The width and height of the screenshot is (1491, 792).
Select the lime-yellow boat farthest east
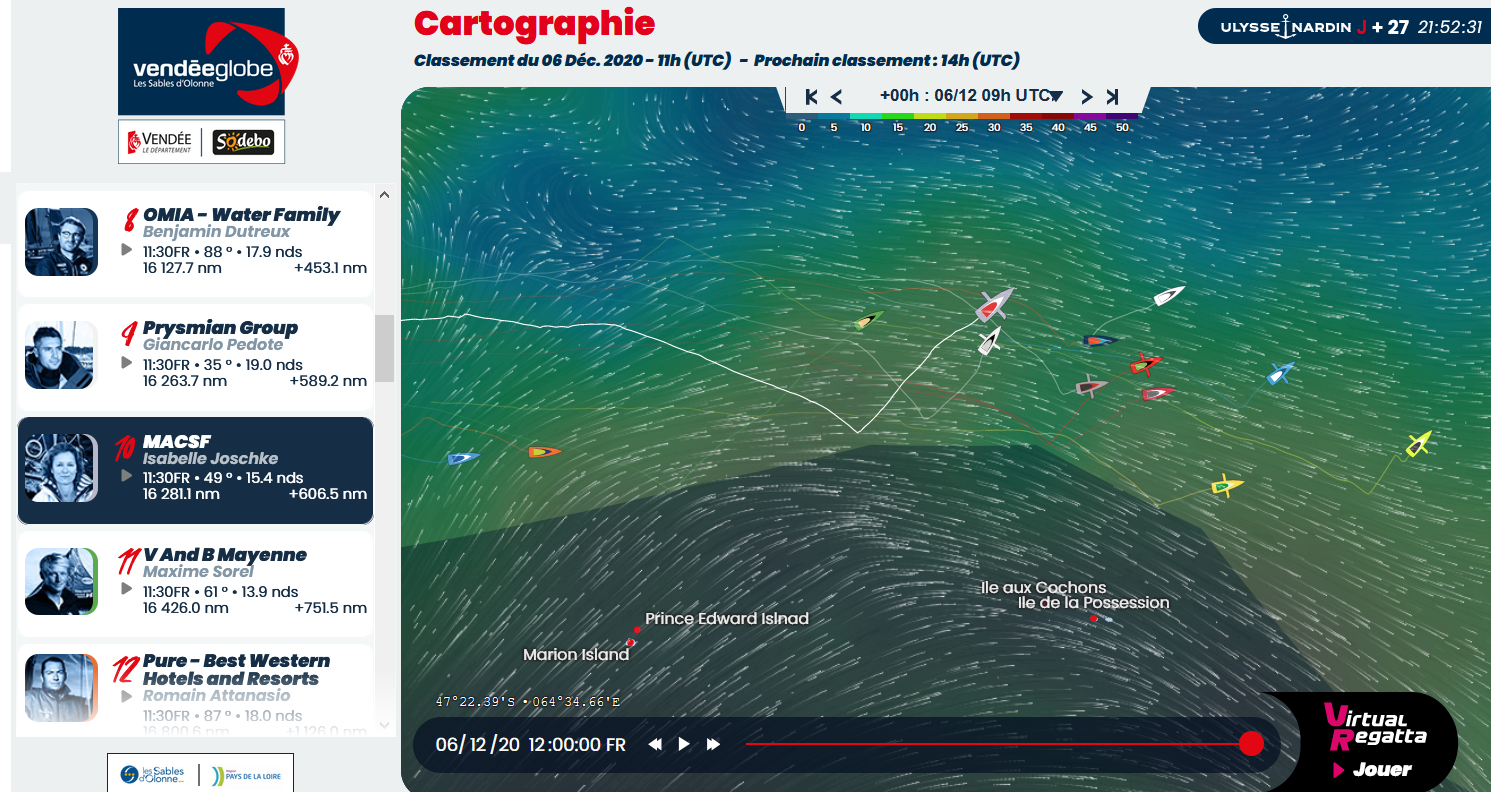click(1419, 443)
